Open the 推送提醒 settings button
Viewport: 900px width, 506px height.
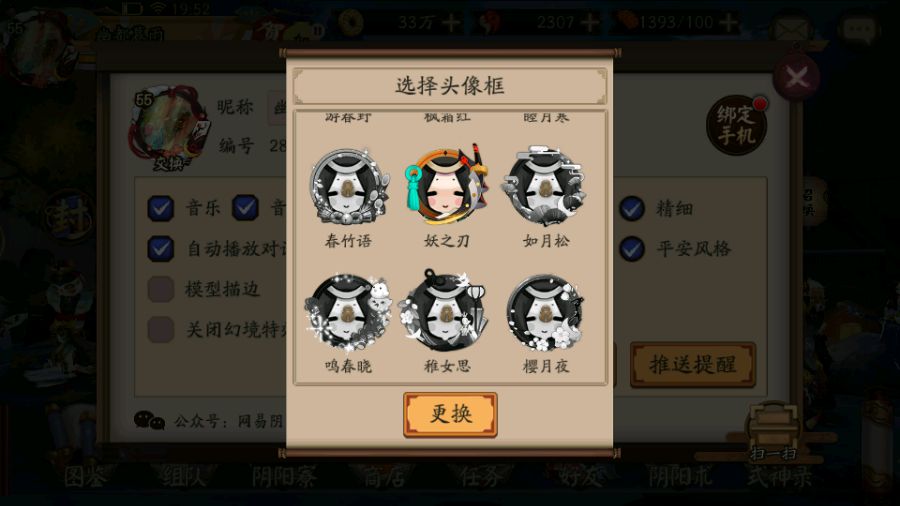[x=693, y=364]
